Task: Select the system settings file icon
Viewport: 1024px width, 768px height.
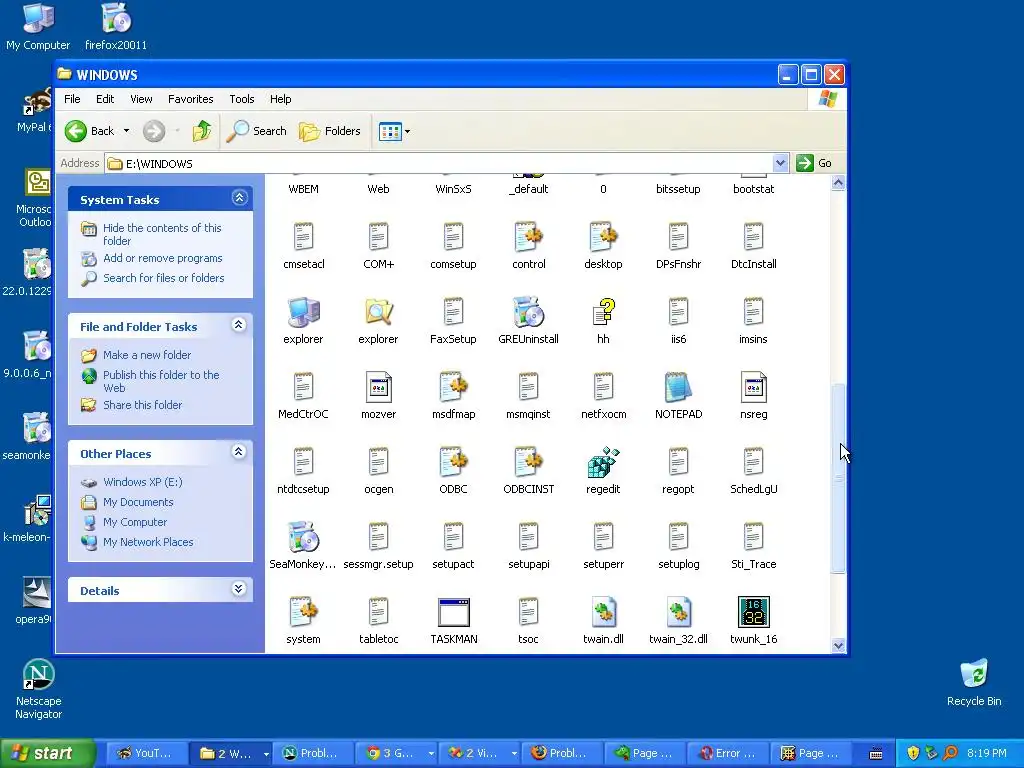Action: (303, 613)
